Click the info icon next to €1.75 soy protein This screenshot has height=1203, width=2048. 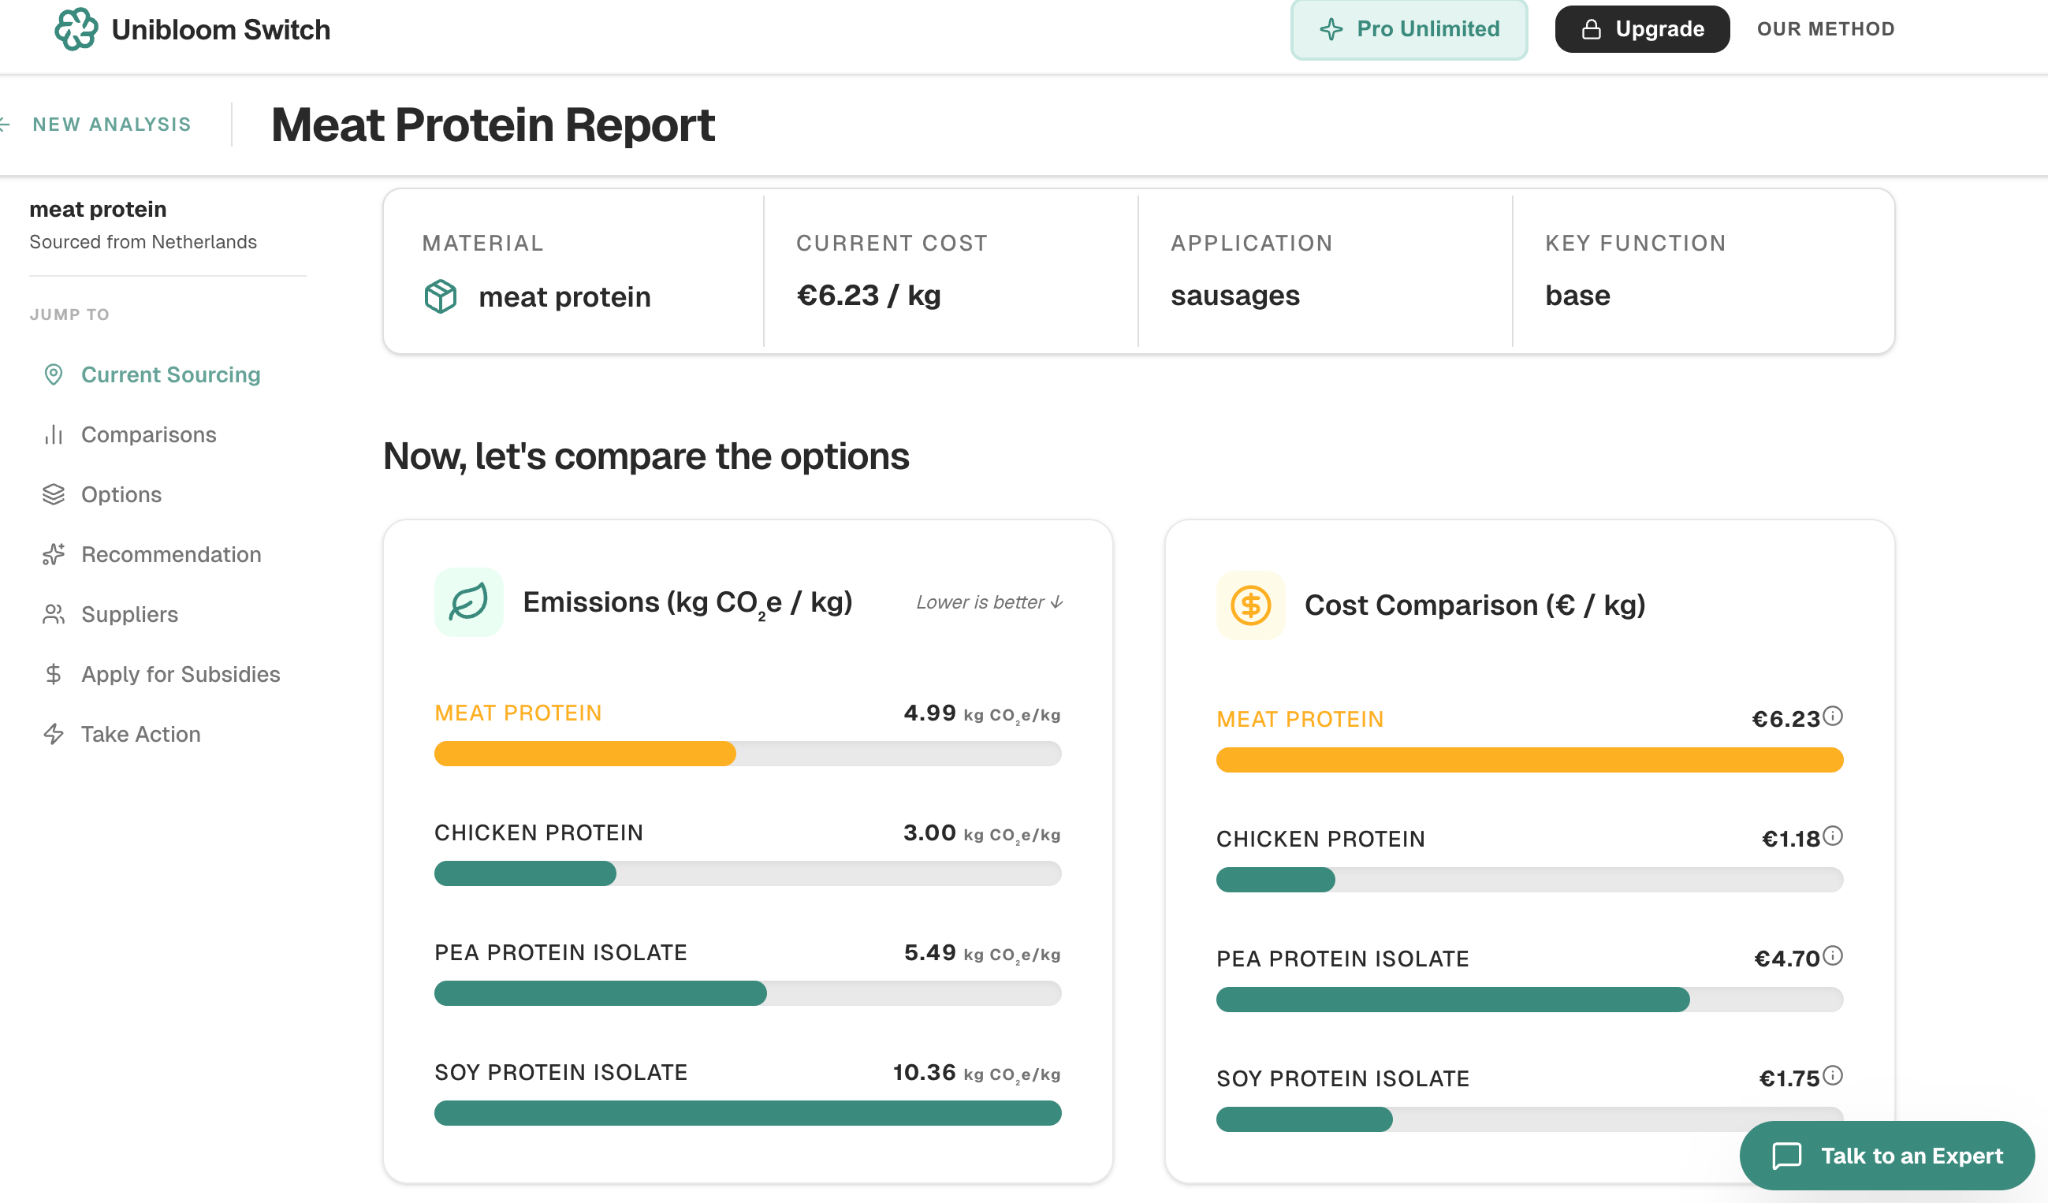1832,1076
